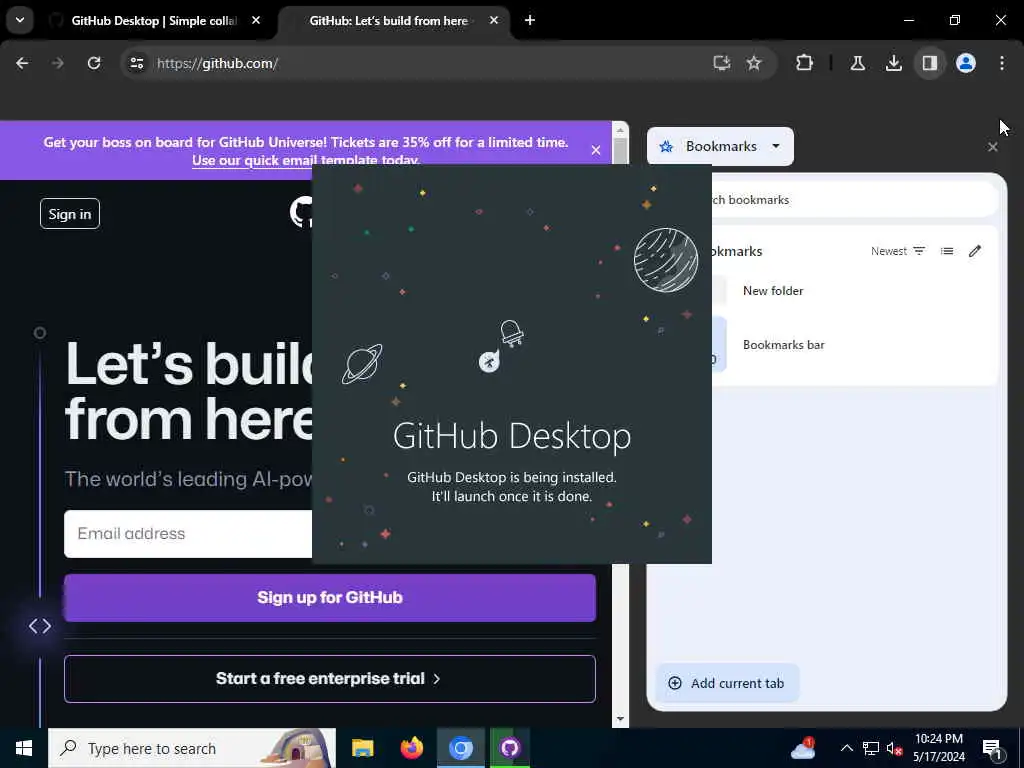Click the edit pencil icon in bookmarks

click(975, 251)
